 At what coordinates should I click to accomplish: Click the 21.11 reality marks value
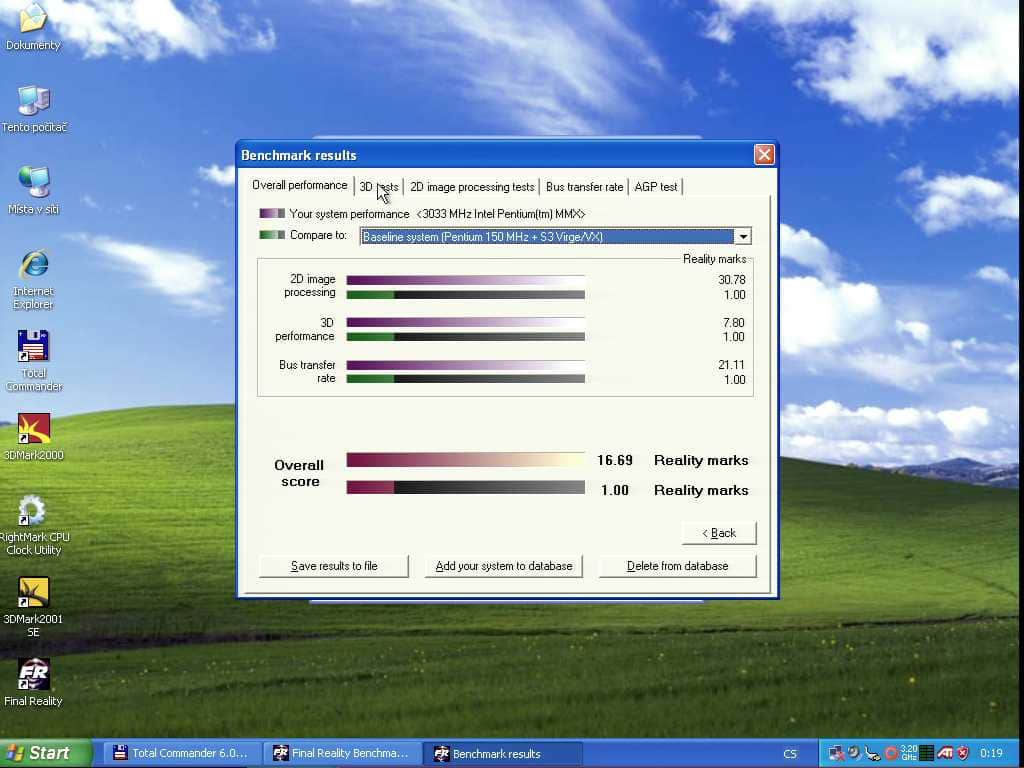(731, 365)
